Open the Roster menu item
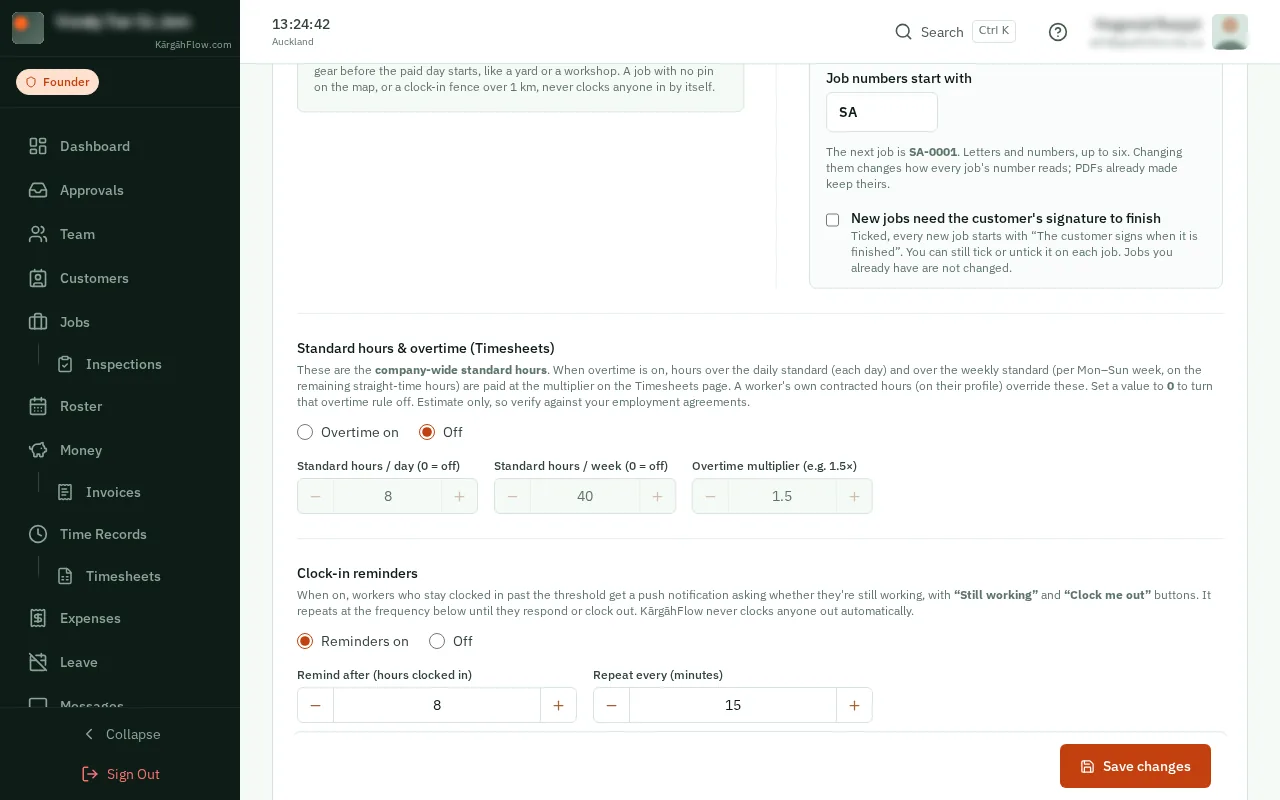 (120, 406)
